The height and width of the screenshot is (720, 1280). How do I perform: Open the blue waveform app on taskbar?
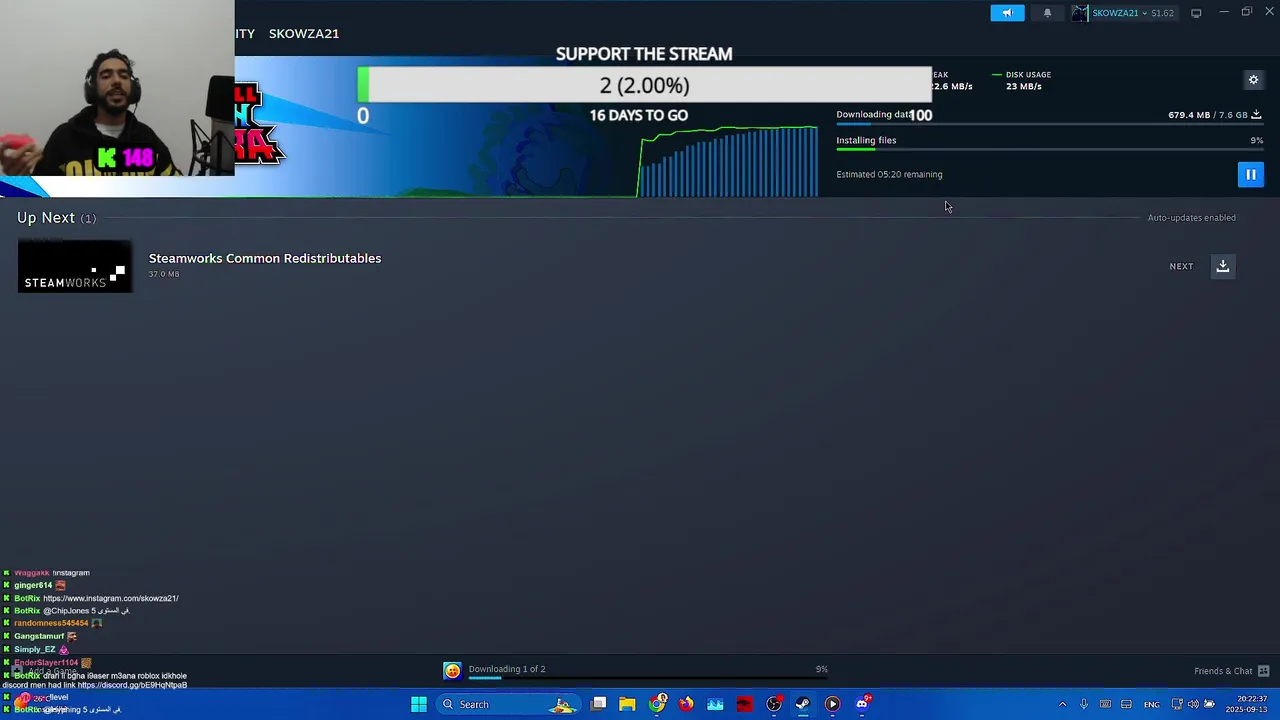(x=715, y=704)
